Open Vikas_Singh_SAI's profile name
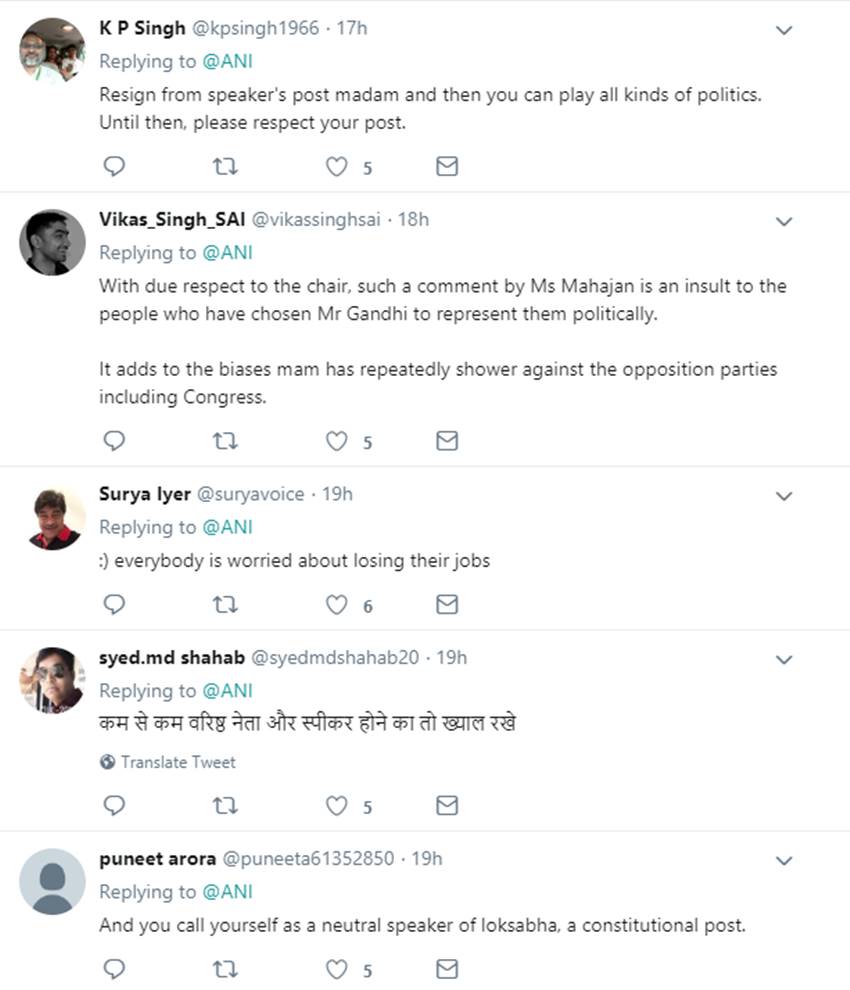Image resolution: width=850 pixels, height=990 pixels. [165, 220]
